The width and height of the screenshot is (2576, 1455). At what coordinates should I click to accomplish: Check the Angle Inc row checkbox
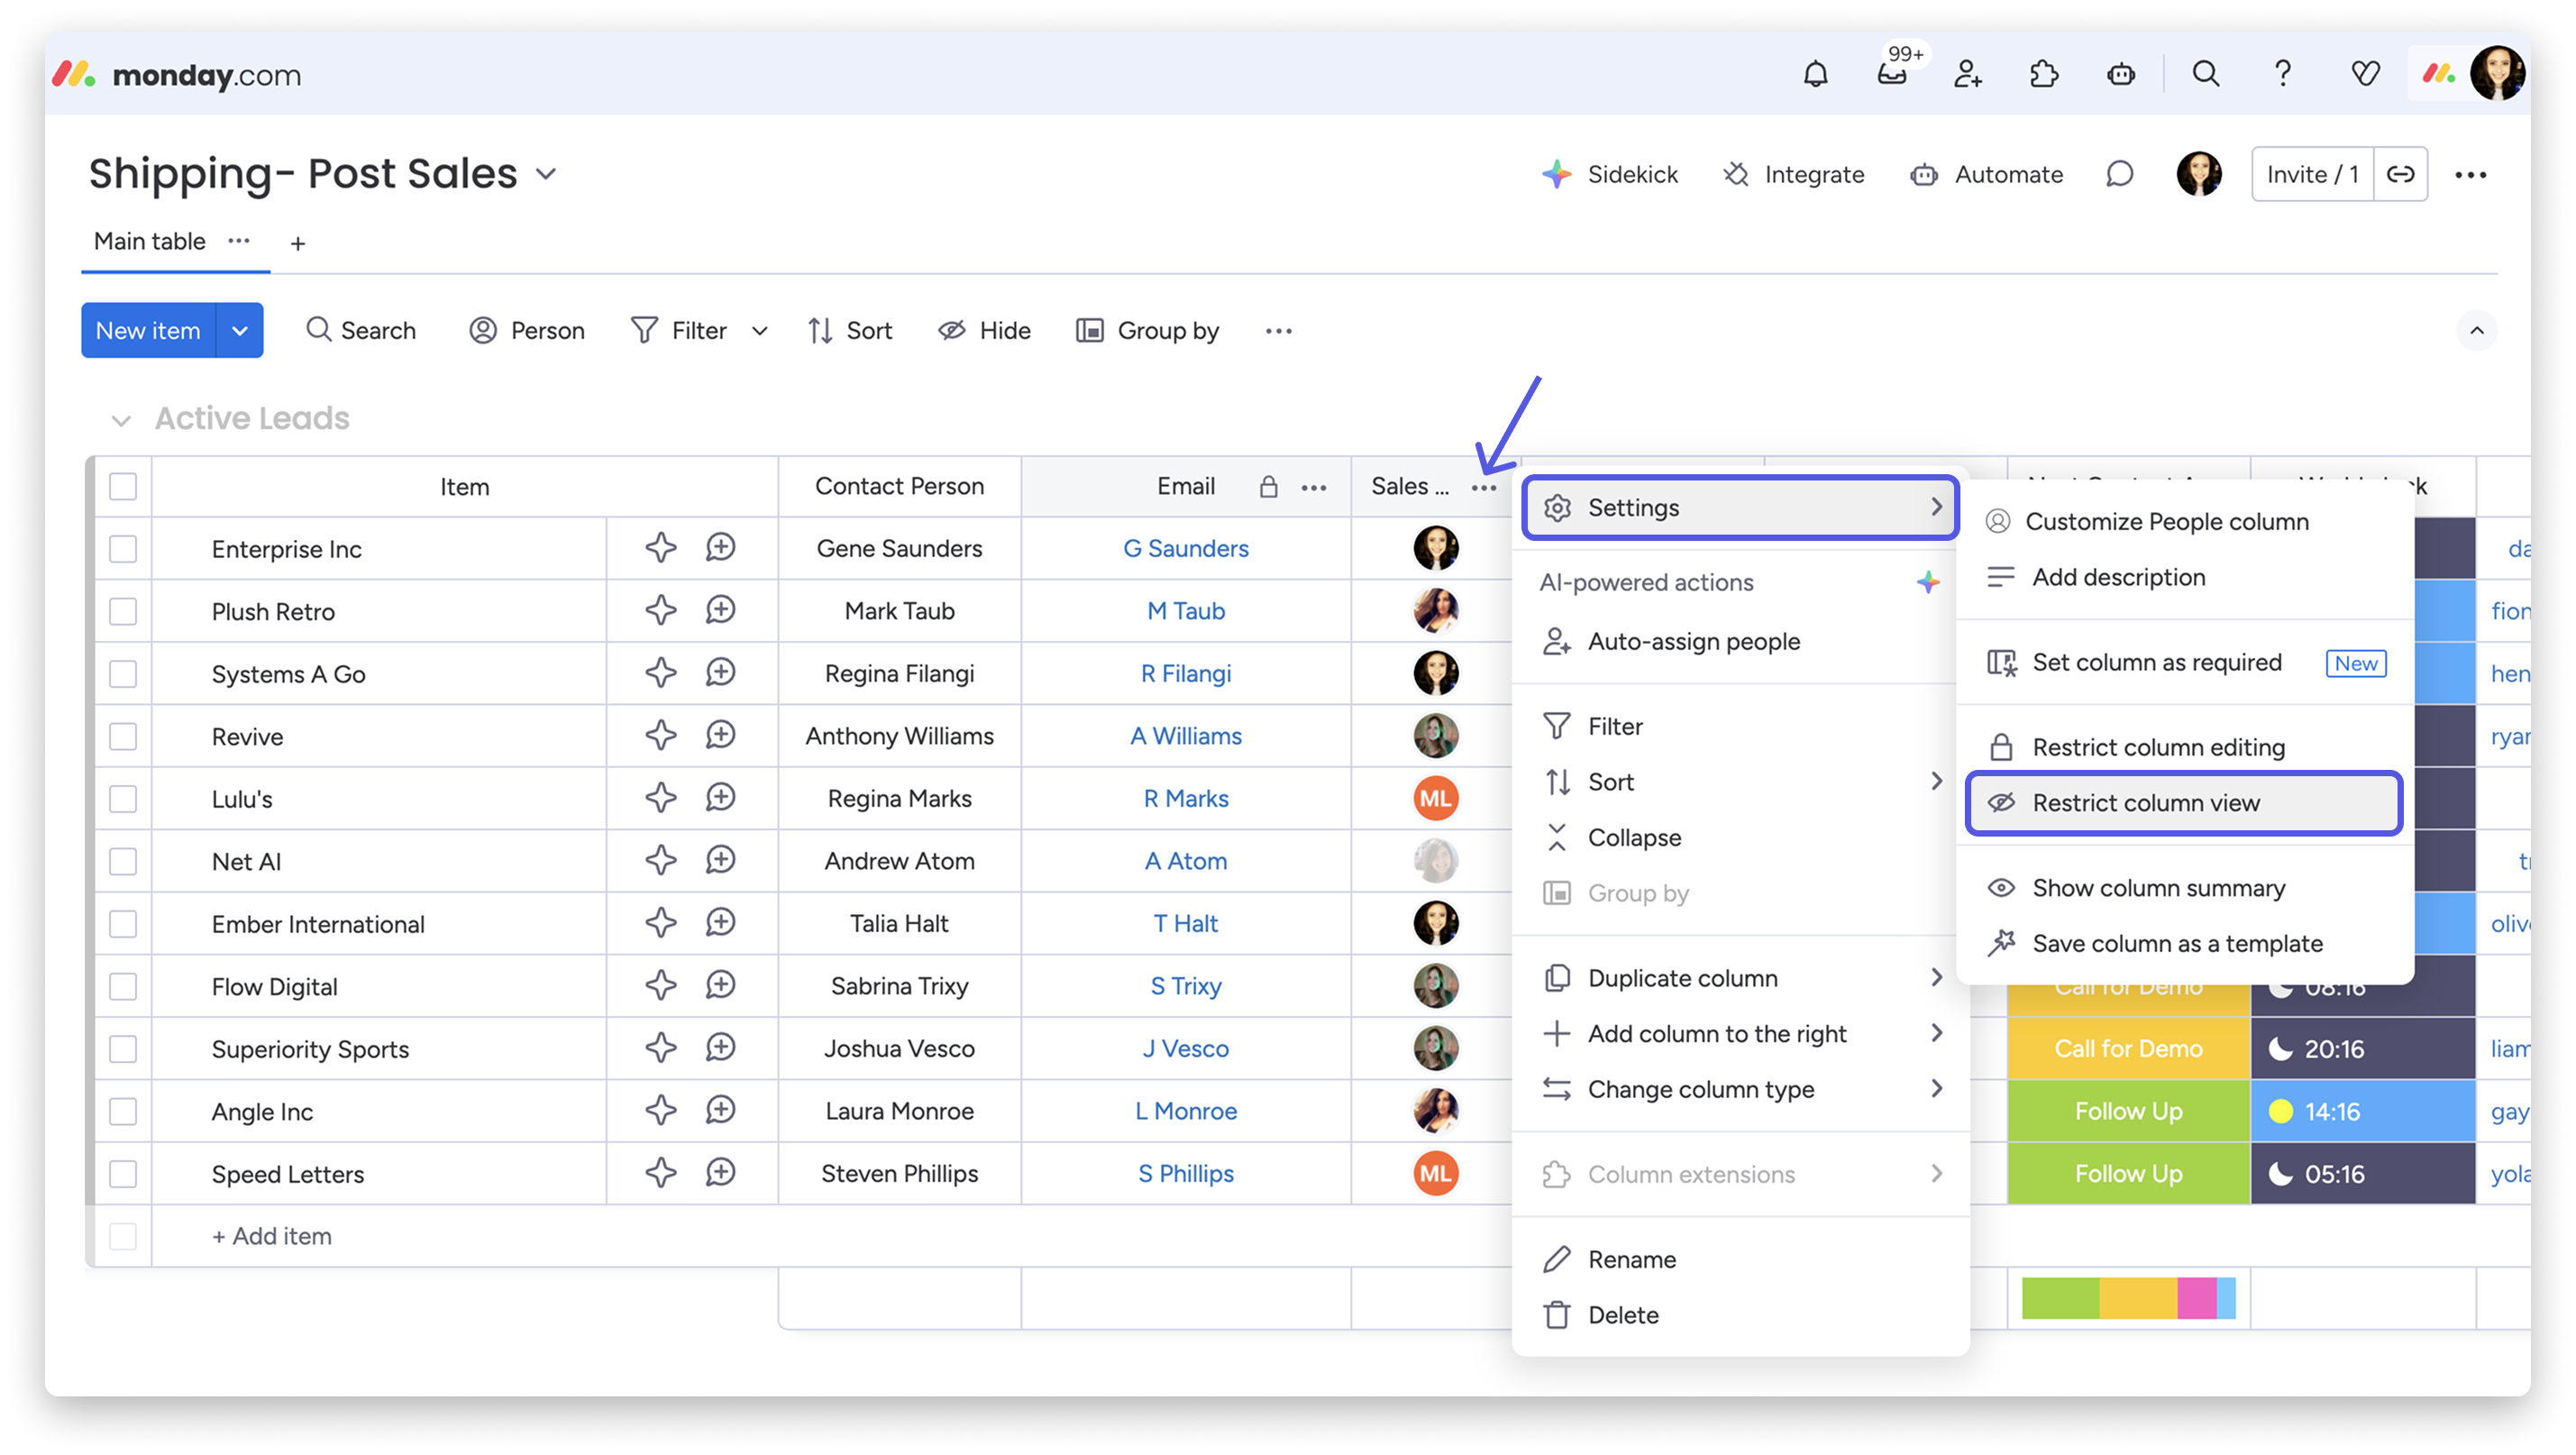(x=123, y=1111)
